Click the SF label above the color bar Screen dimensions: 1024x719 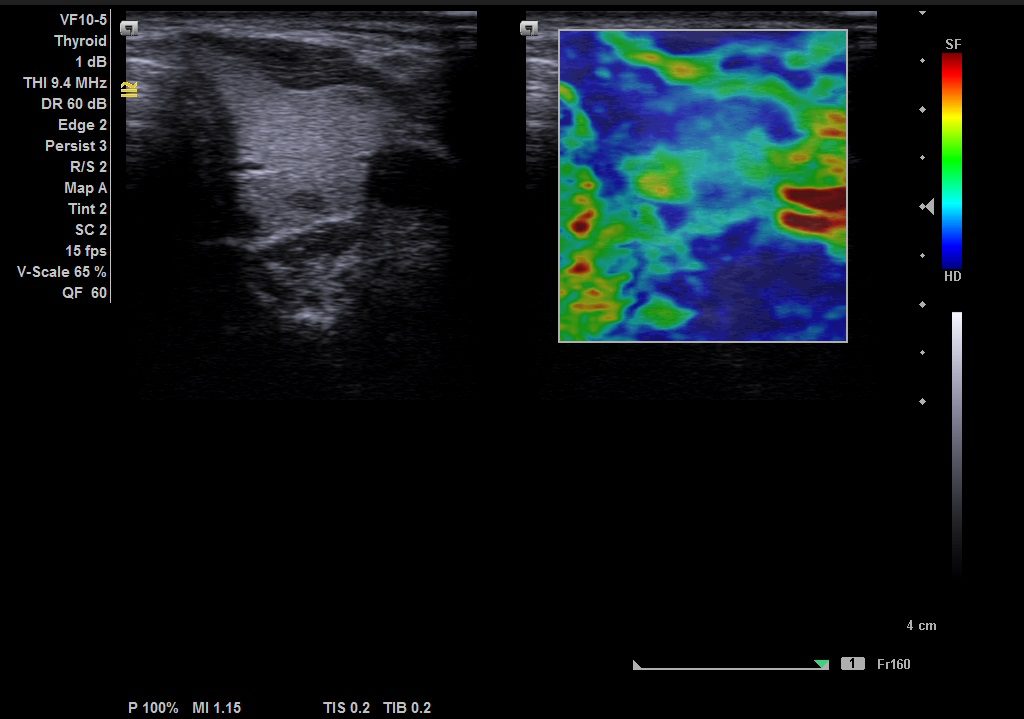(953, 44)
